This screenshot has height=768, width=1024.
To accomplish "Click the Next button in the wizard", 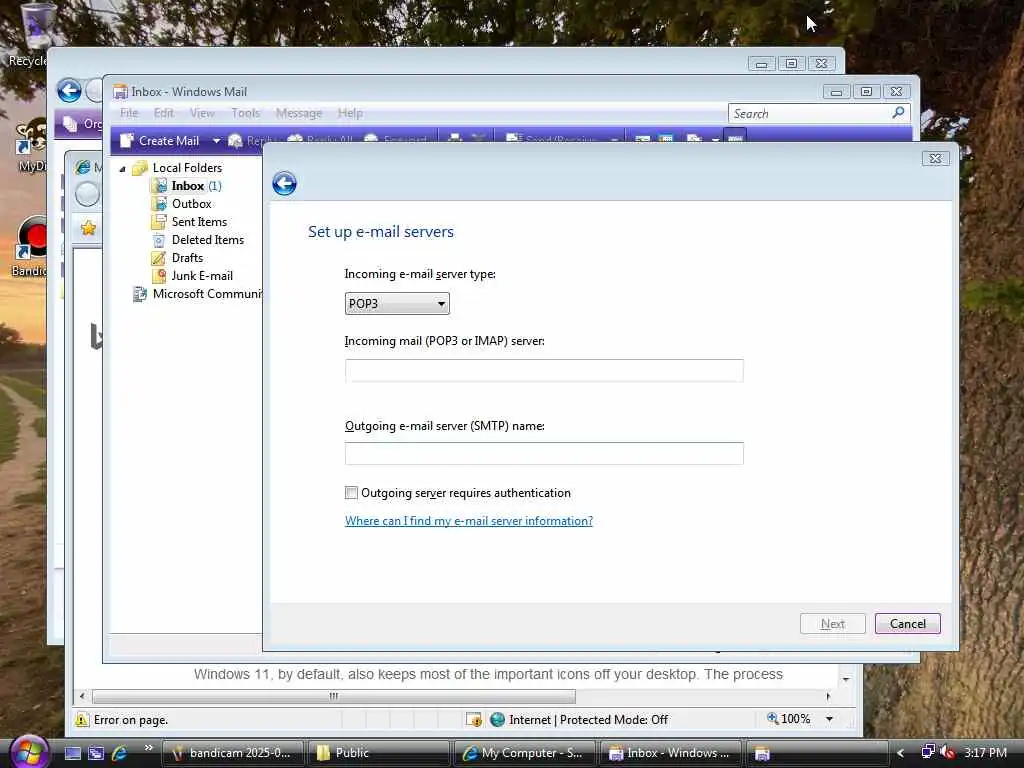I will [833, 624].
